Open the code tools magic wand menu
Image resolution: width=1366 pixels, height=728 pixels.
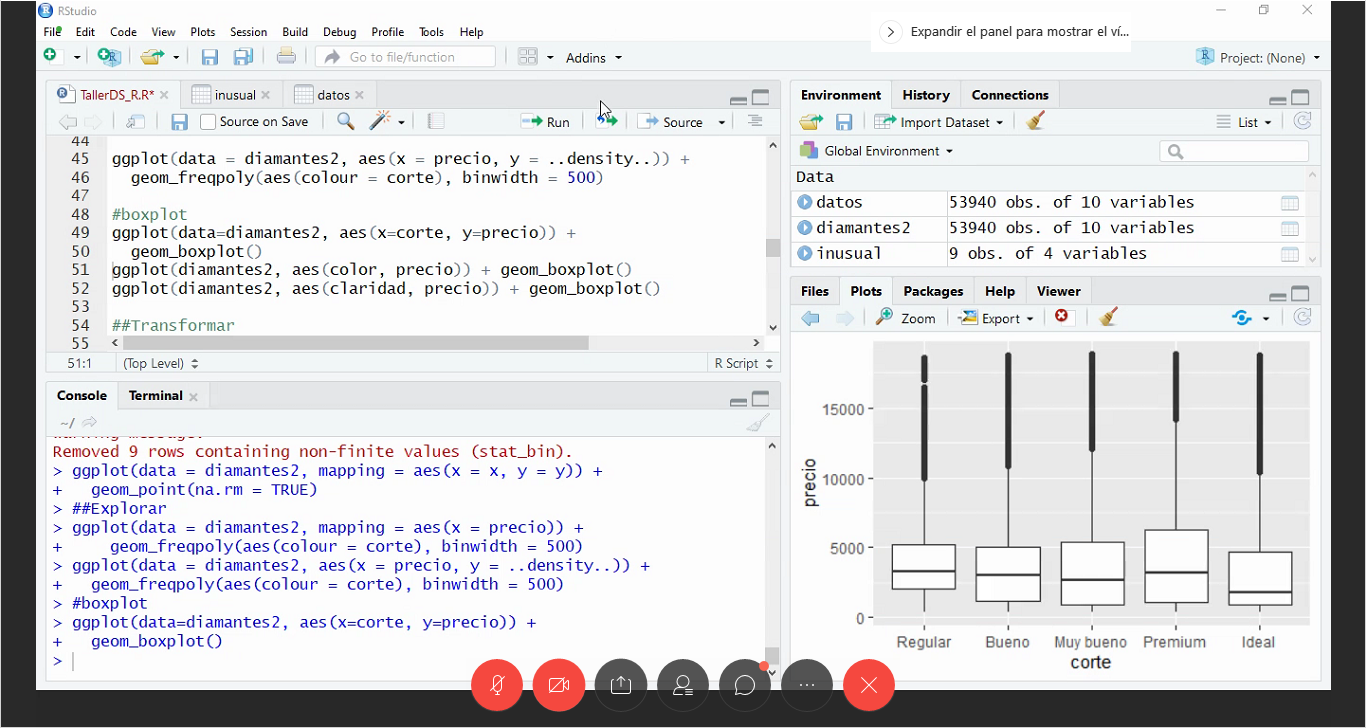385,122
